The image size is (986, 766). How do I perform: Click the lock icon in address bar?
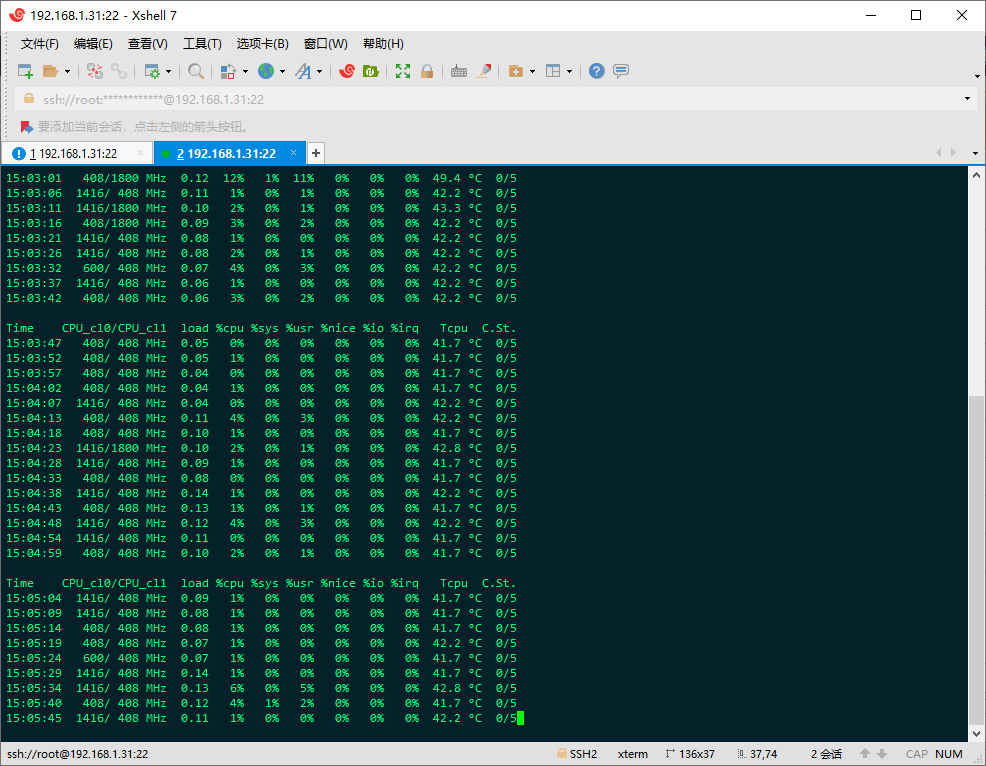tap(29, 99)
